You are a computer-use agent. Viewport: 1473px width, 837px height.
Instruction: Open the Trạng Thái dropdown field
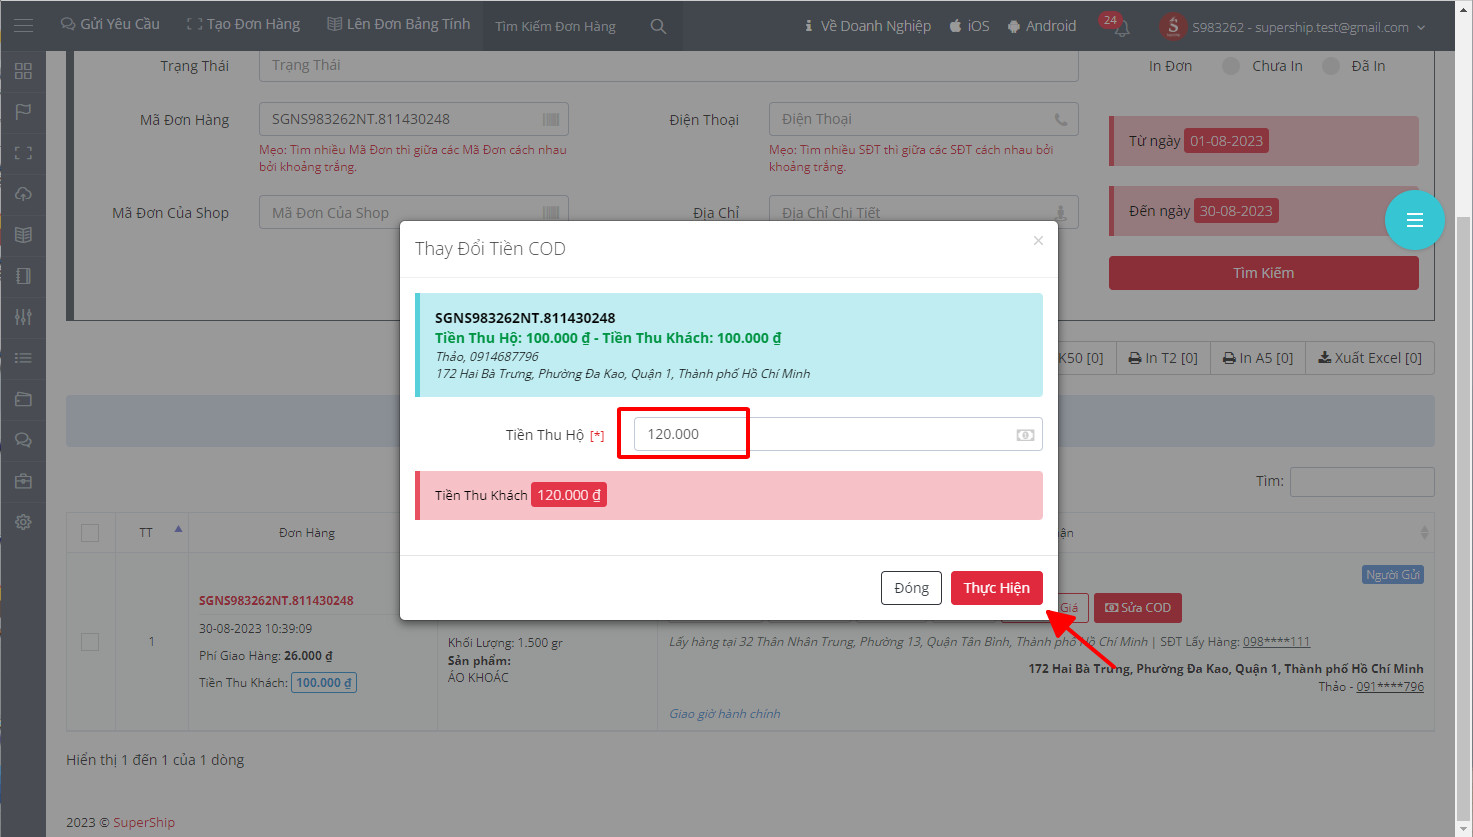pyautogui.click(x=668, y=65)
